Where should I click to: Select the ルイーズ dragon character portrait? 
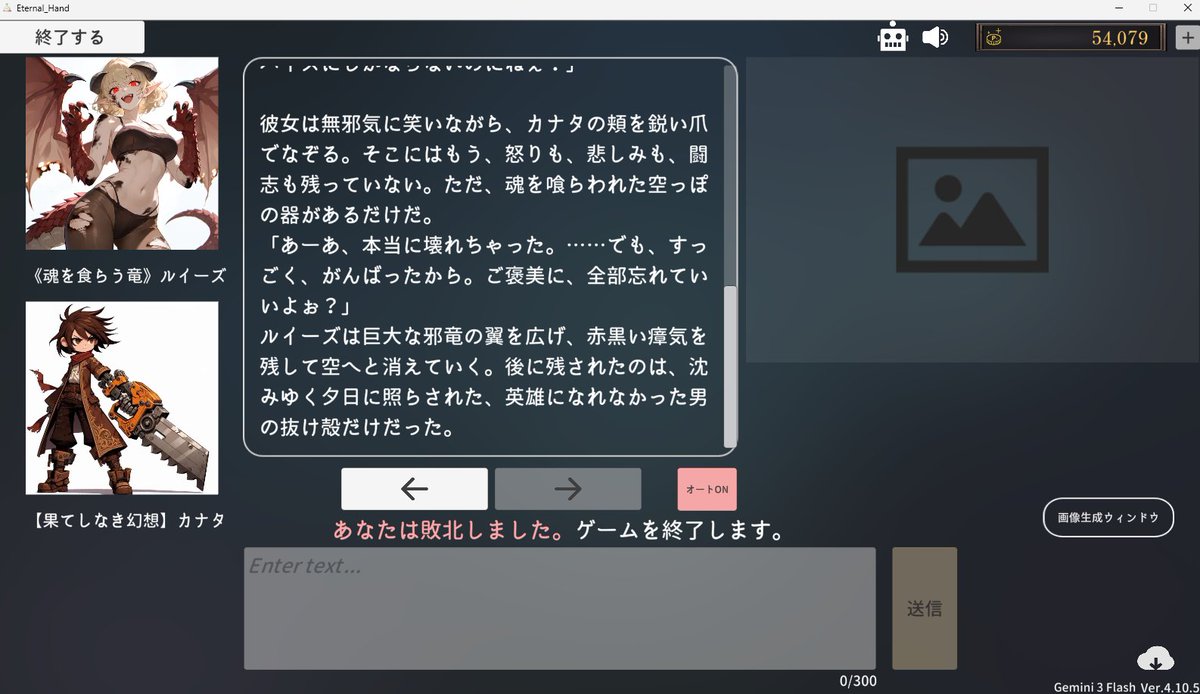[x=122, y=153]
